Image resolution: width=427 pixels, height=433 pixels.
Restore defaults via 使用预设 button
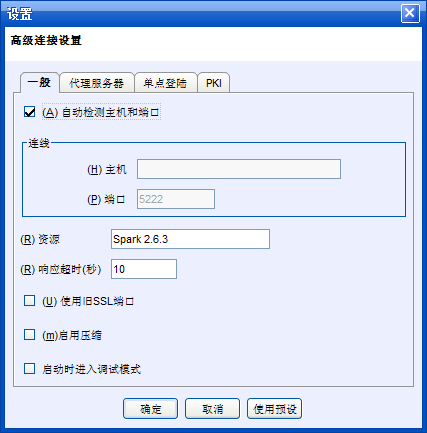click(x=274, y=408)
